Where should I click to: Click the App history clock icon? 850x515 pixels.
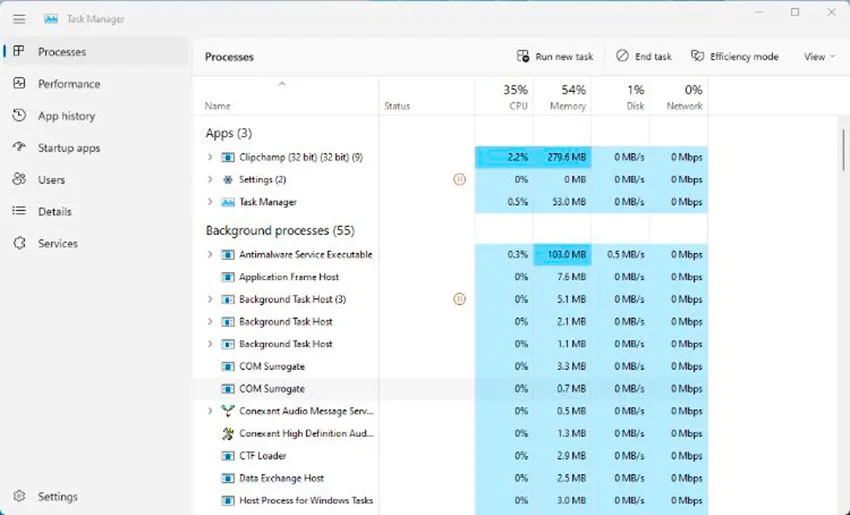pyautogui.click(x=19, y=115)
